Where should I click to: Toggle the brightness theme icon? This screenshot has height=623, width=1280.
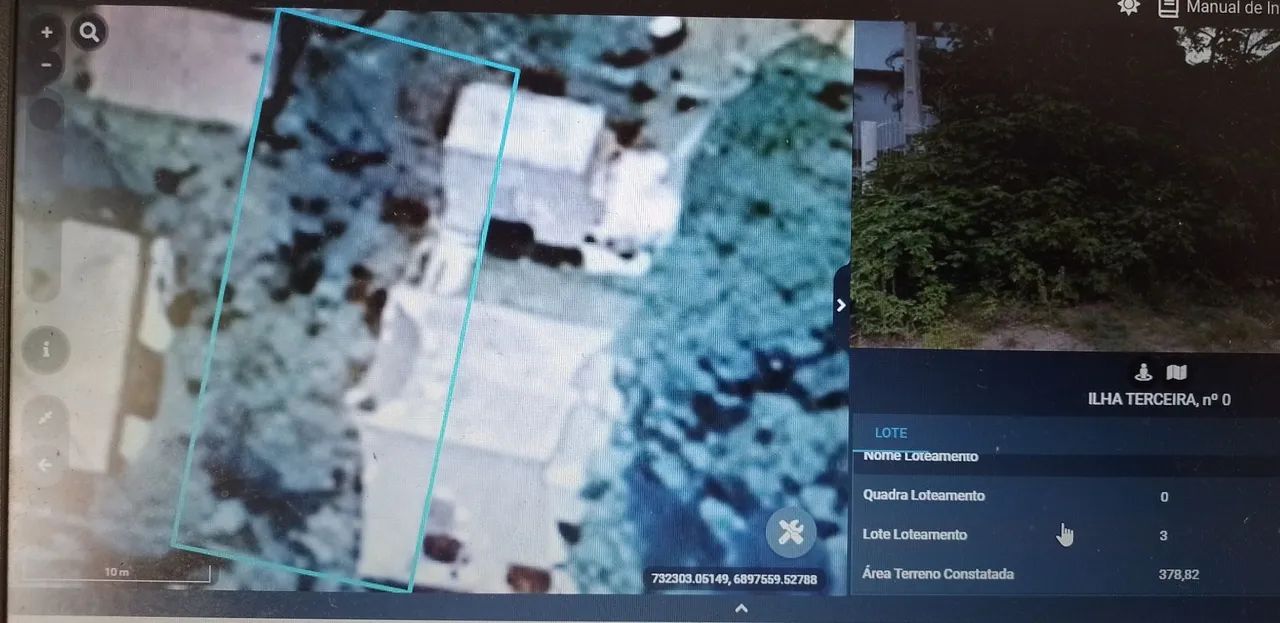1128,7
